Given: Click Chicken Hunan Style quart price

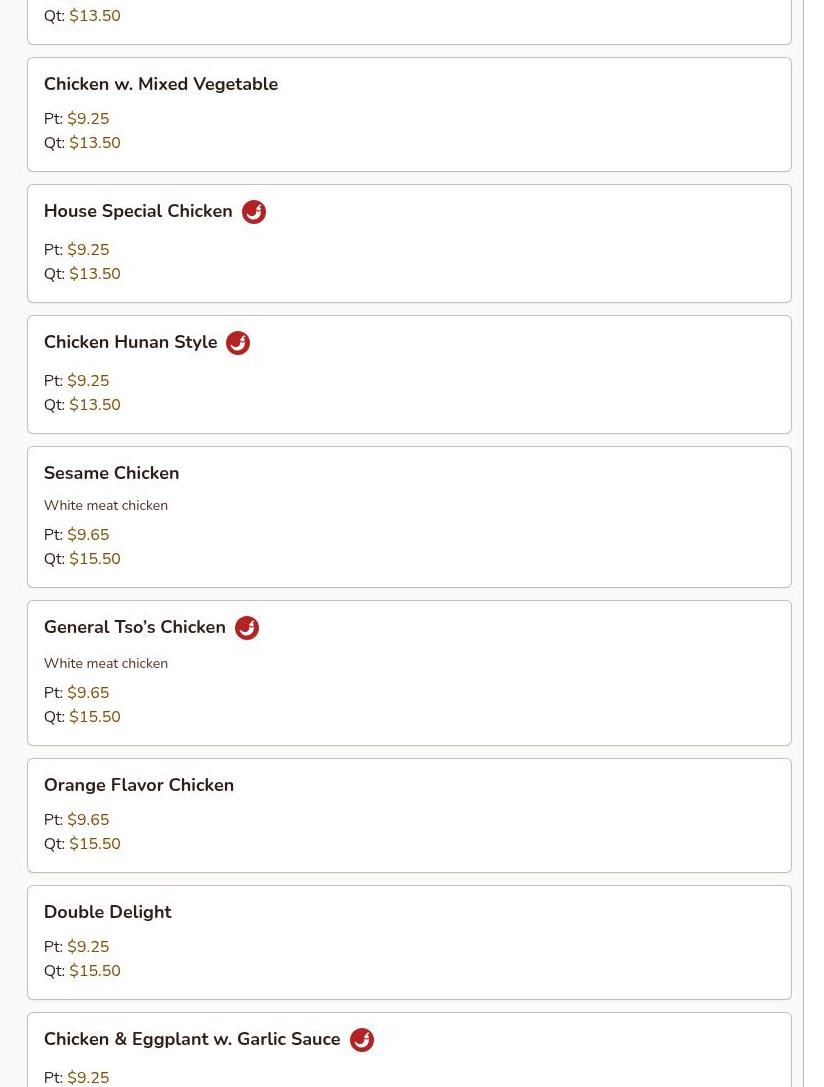Looking at the screenshot, I should pyautogui.click(x=95, y=405).
